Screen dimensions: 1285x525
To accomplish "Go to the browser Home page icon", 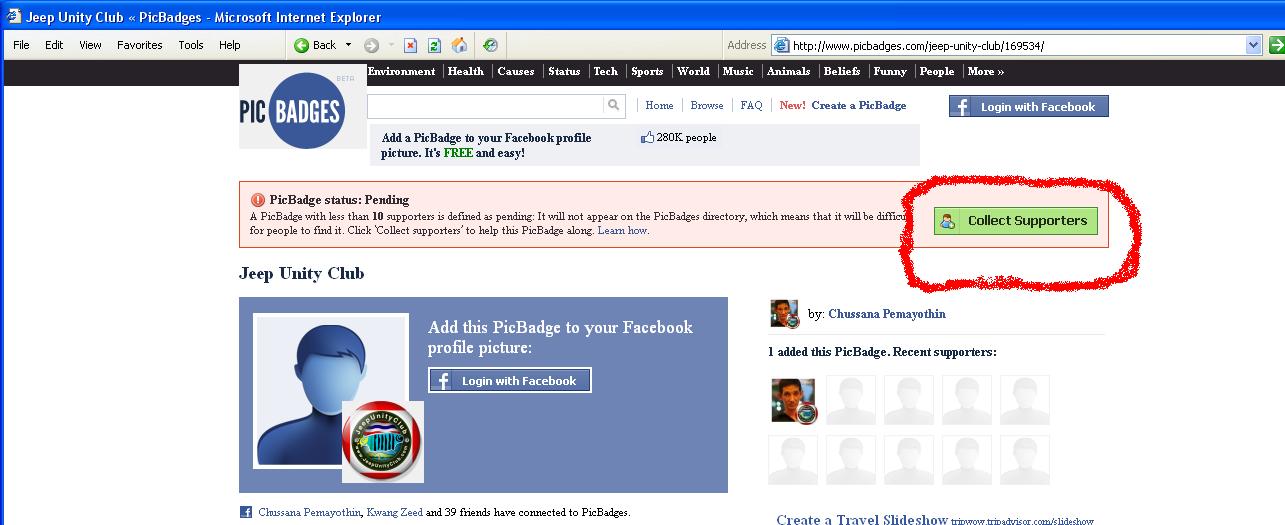I will click(x=459, y=45).
